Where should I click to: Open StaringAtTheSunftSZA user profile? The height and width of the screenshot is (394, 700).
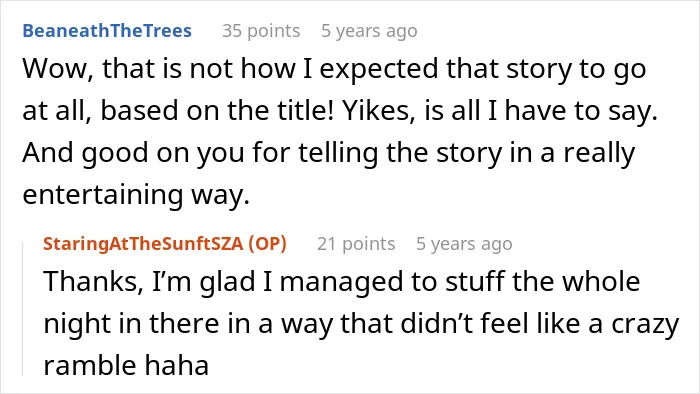[143, 244]
